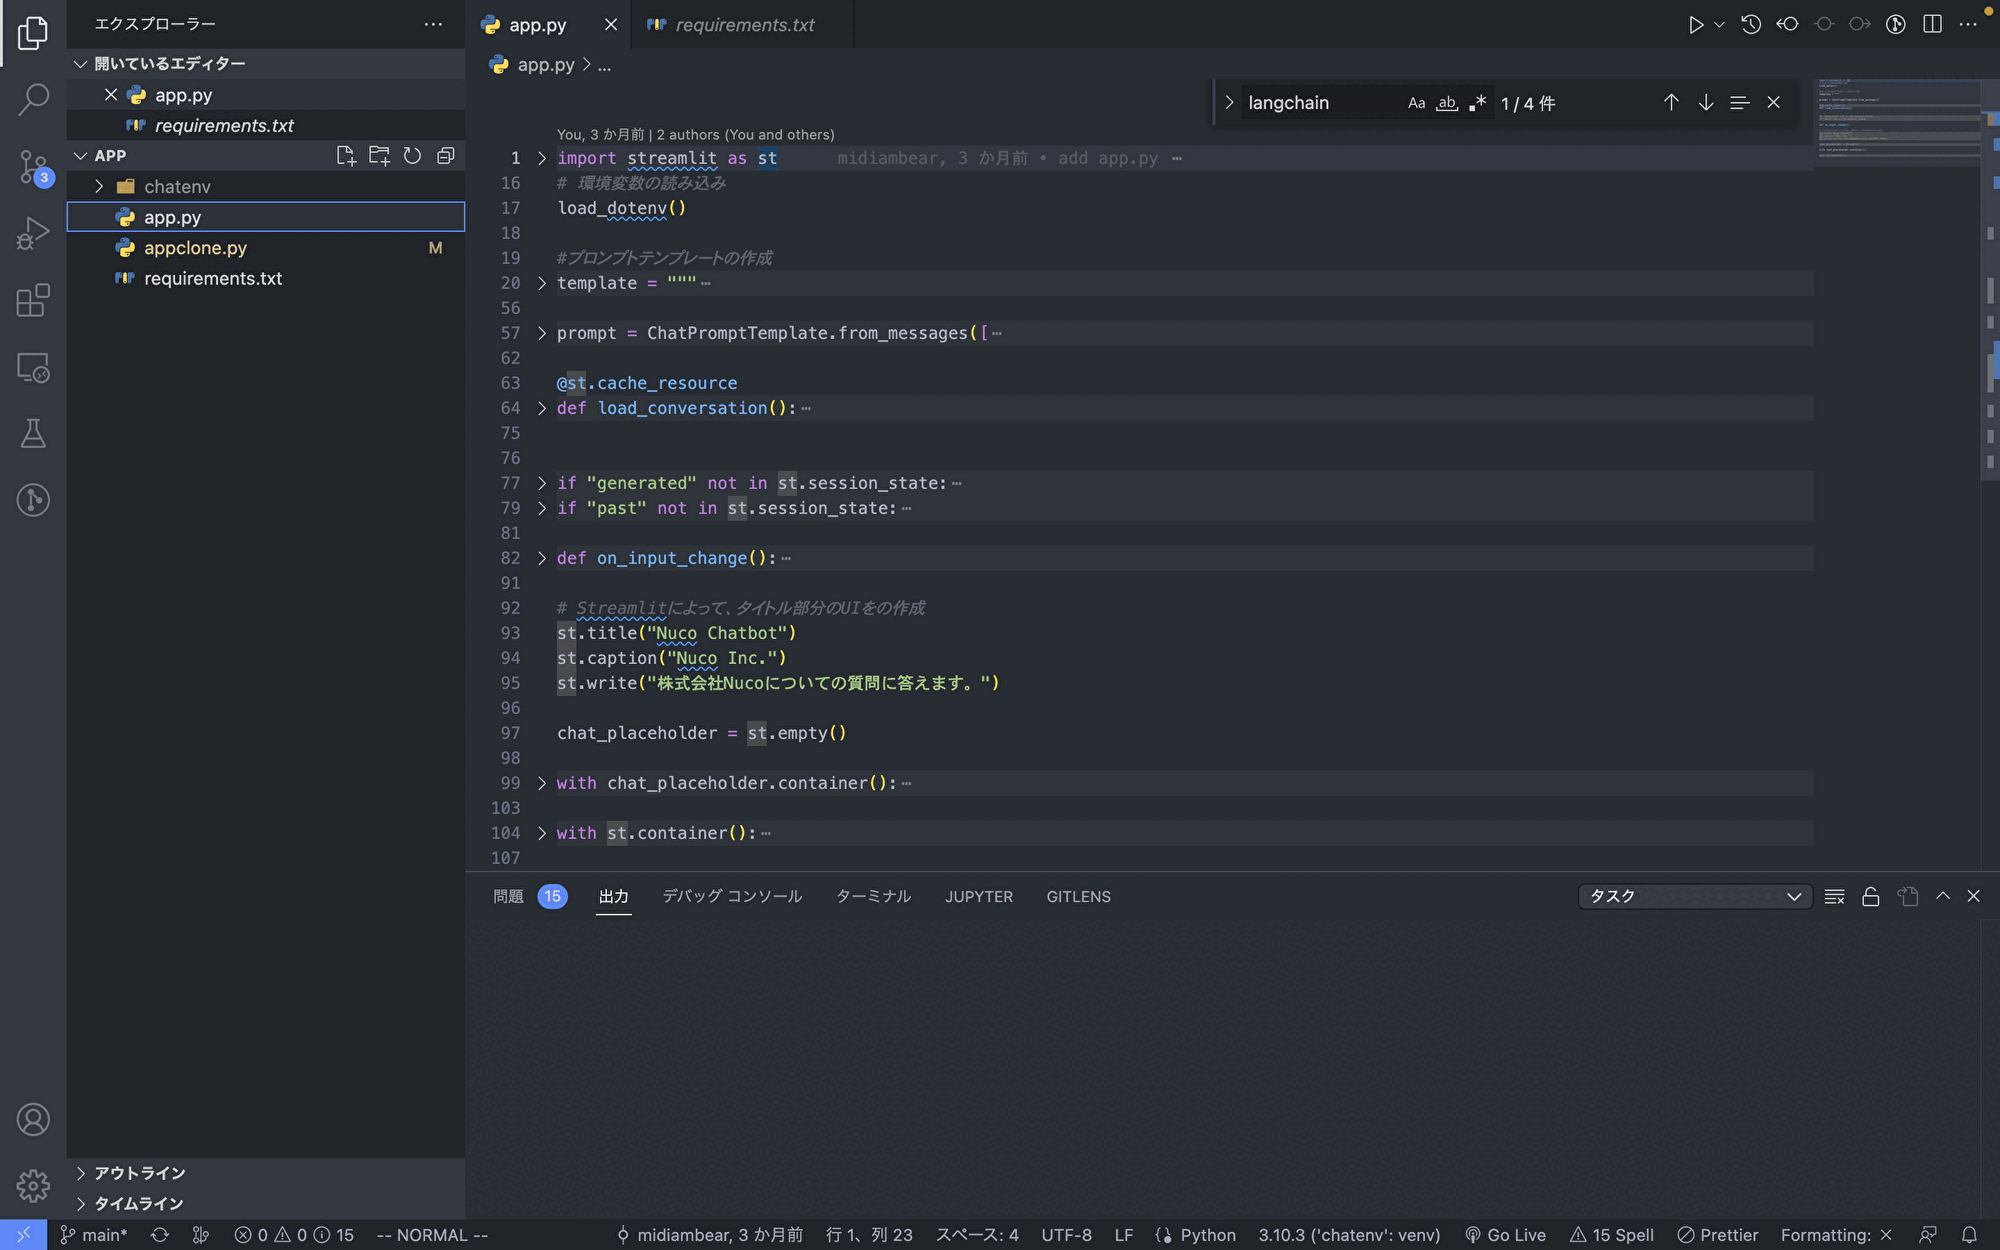Viewport: 2000px width, 1250px height.
Task: Enable regex search in the find widget
Action: tap(1476, 102)
